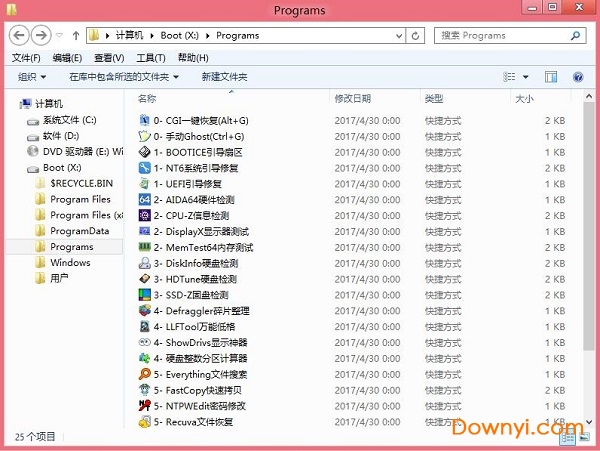Open the 编辑(E) menu
This screenshot has width=600, height=451.
(x=67, y=58)
